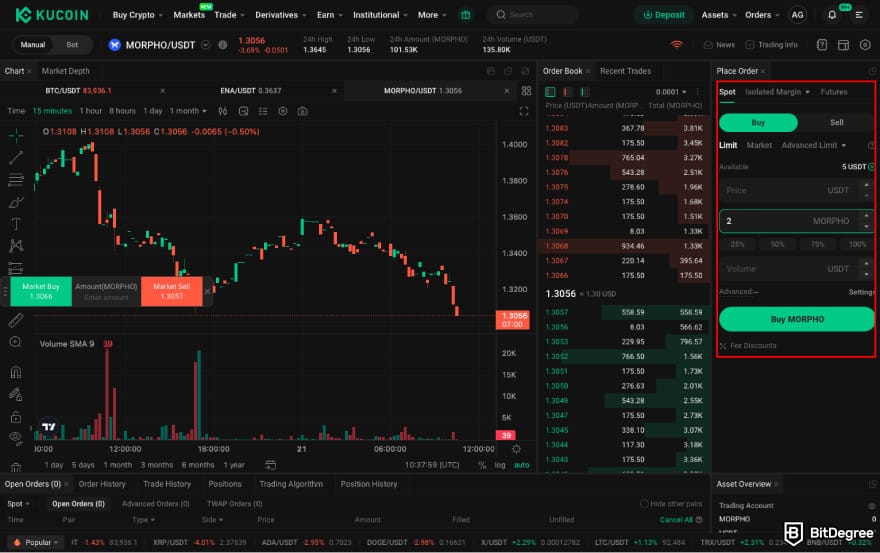The width and height of the screenshot is (880, 553).
Task: Select the zoom in tool
Action: point(16,342)
